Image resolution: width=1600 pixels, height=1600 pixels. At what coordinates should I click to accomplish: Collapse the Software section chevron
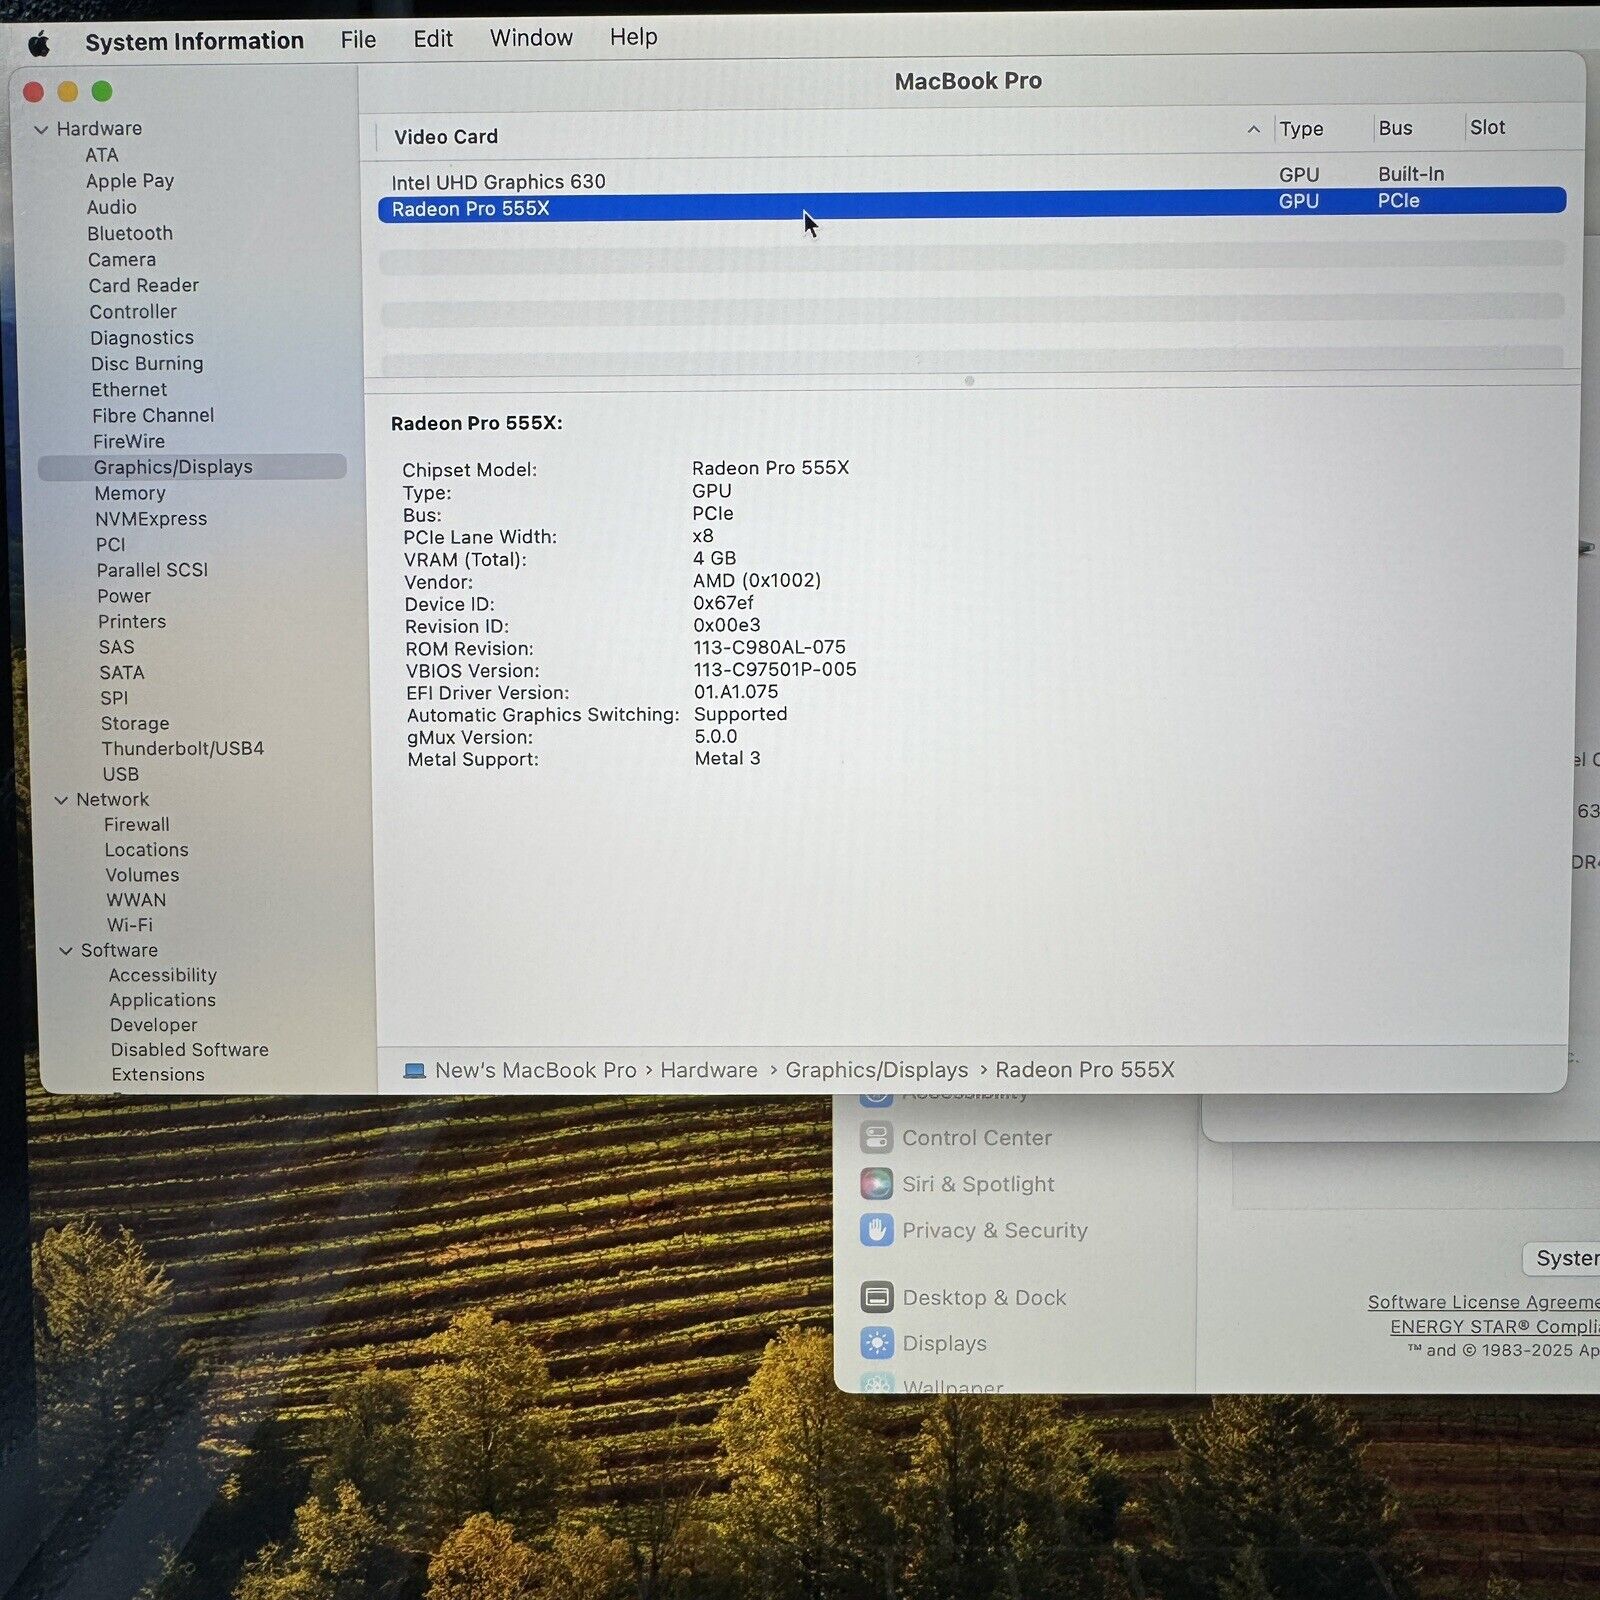[66, 951]
